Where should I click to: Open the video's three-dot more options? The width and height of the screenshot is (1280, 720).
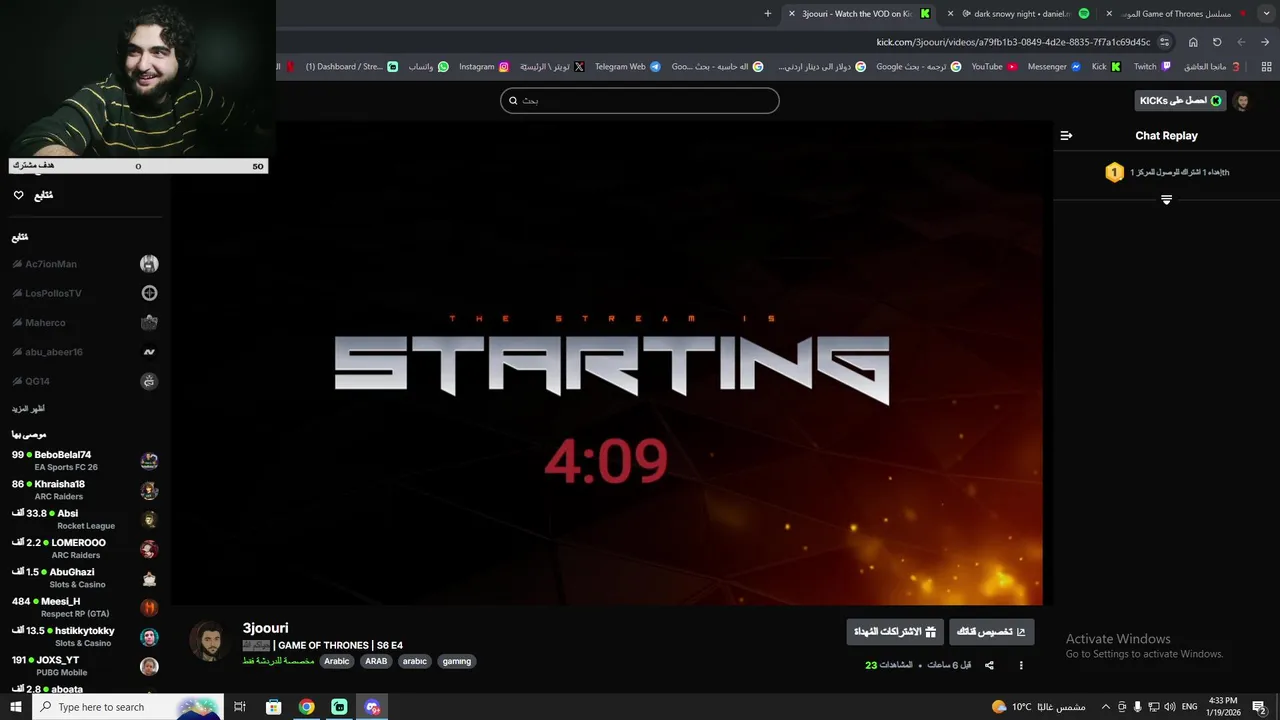[1021, 665]
